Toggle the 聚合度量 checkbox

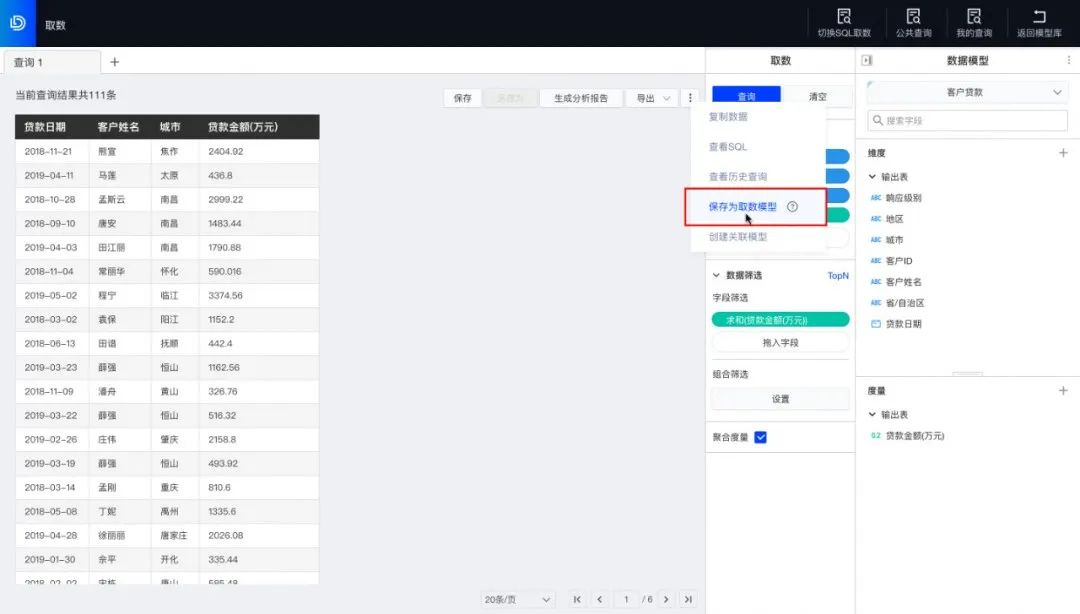click(x=760, y=438)
